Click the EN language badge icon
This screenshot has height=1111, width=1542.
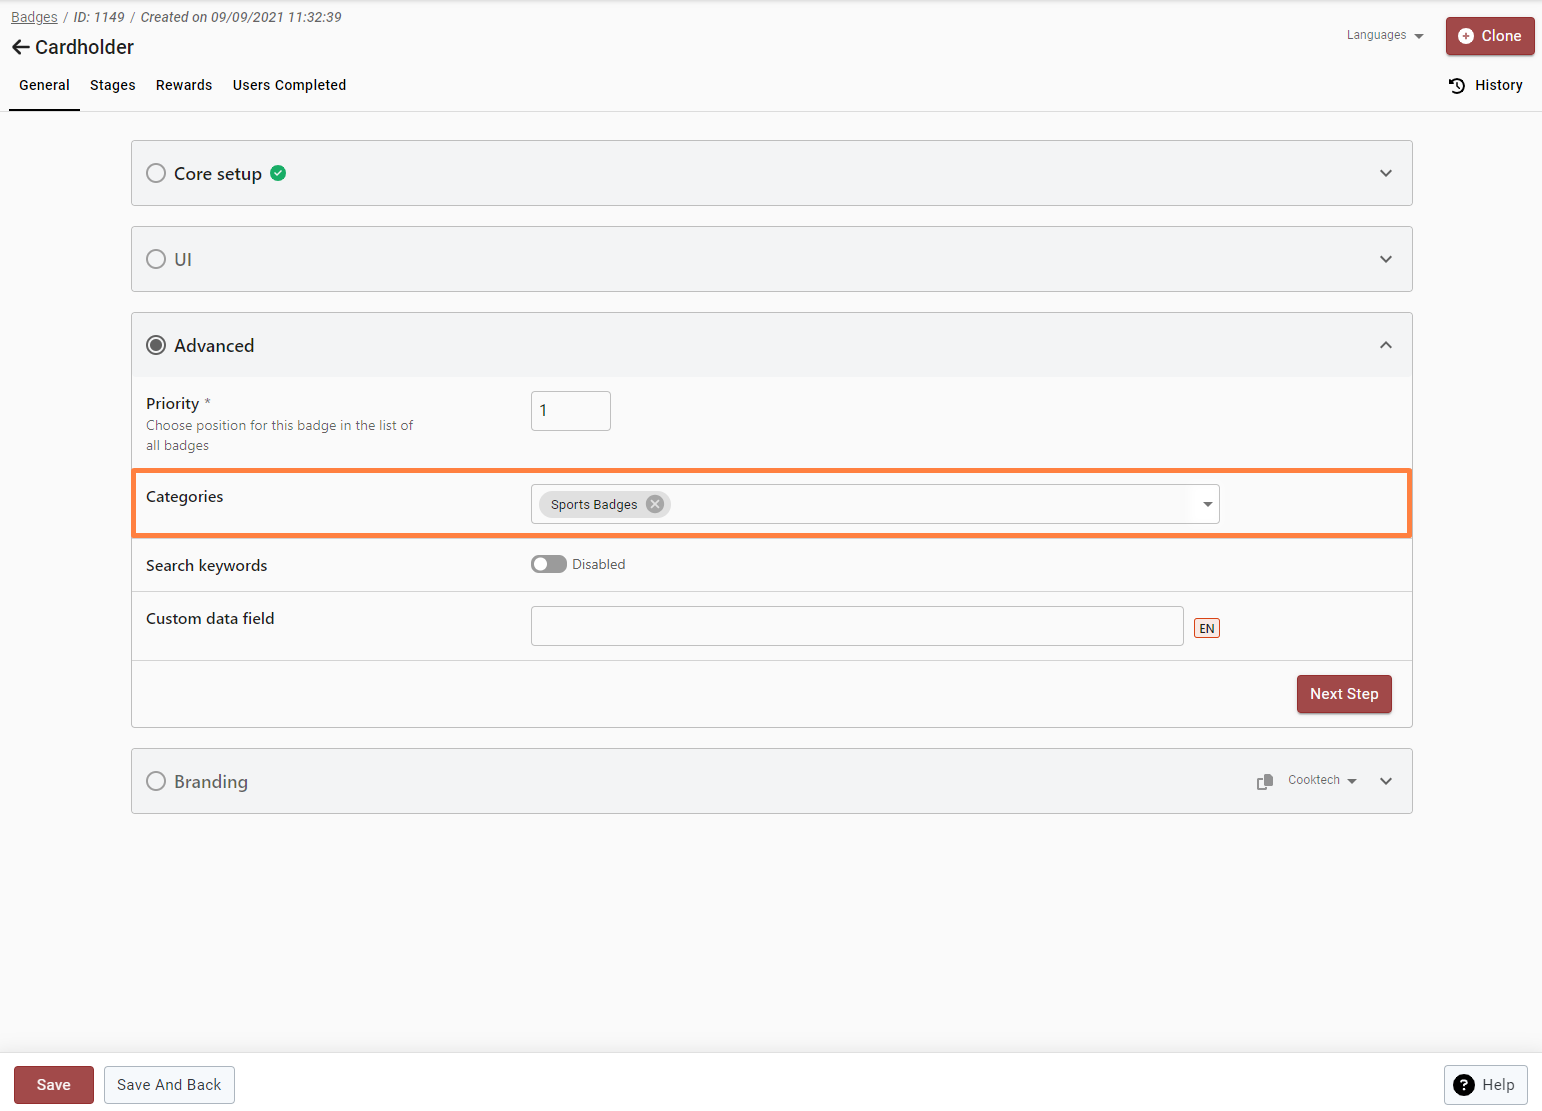[1206, 628]
